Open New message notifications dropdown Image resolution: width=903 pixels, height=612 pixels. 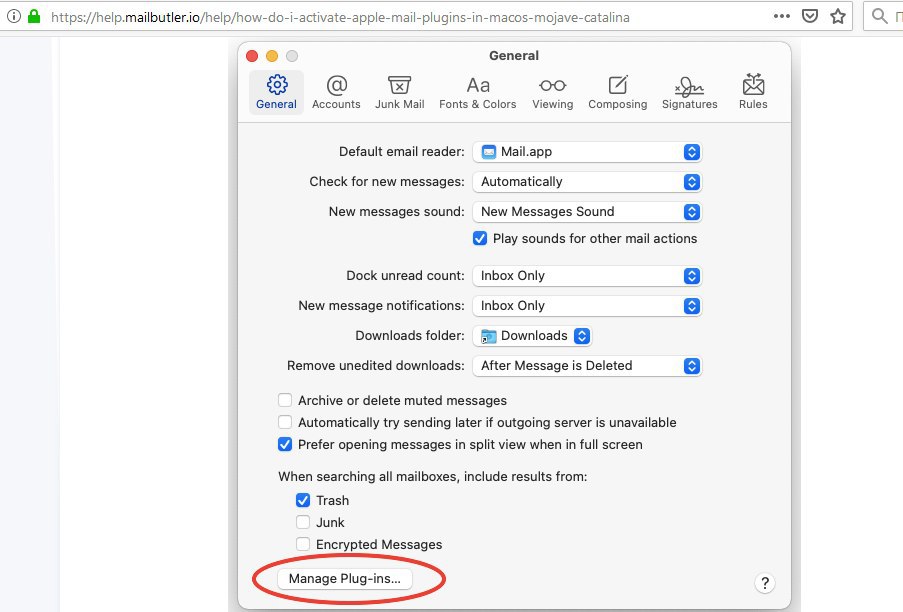point(587,306)
